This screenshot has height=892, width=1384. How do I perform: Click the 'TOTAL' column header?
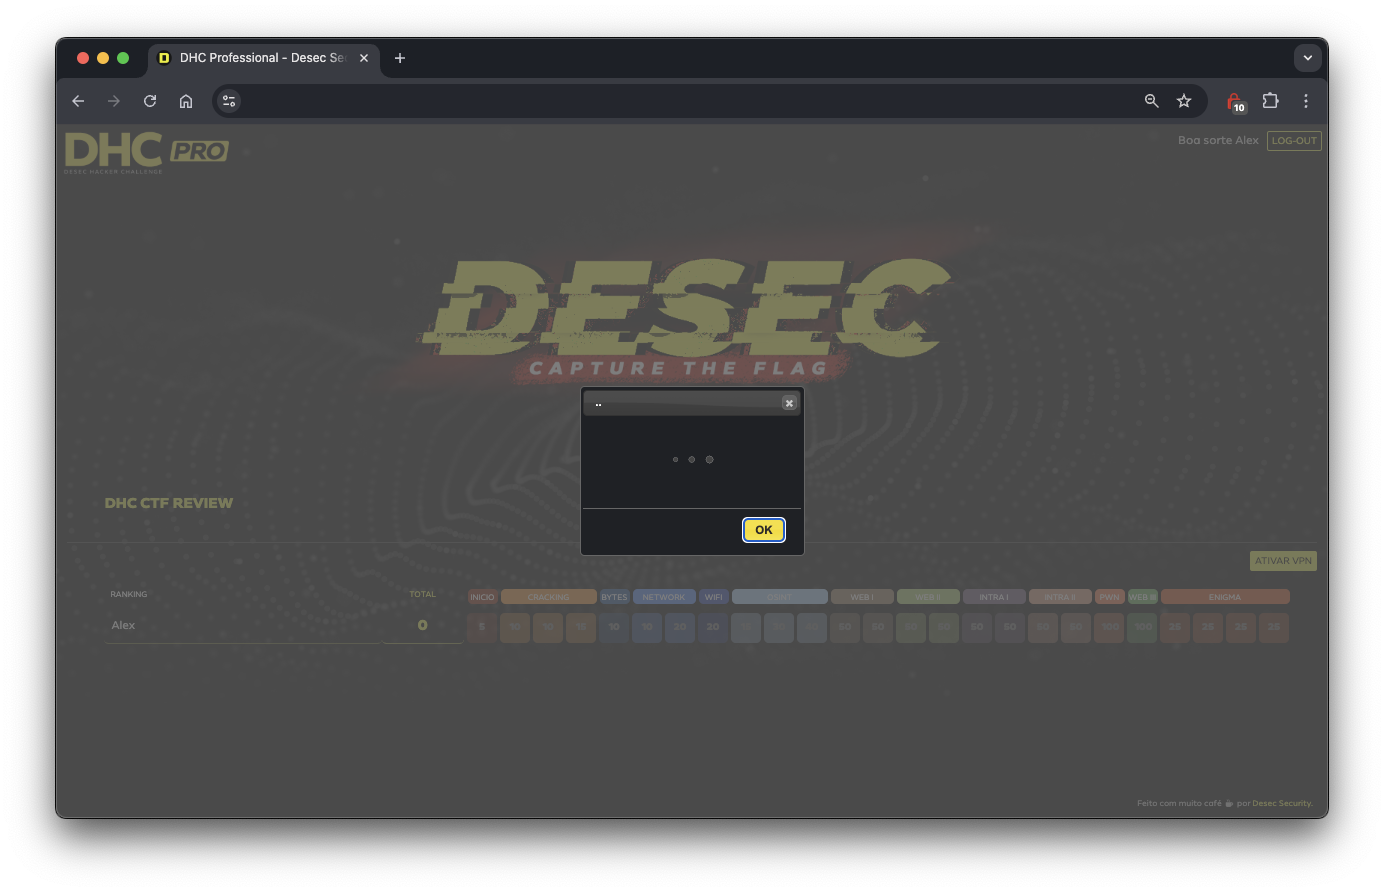[423, 594]
